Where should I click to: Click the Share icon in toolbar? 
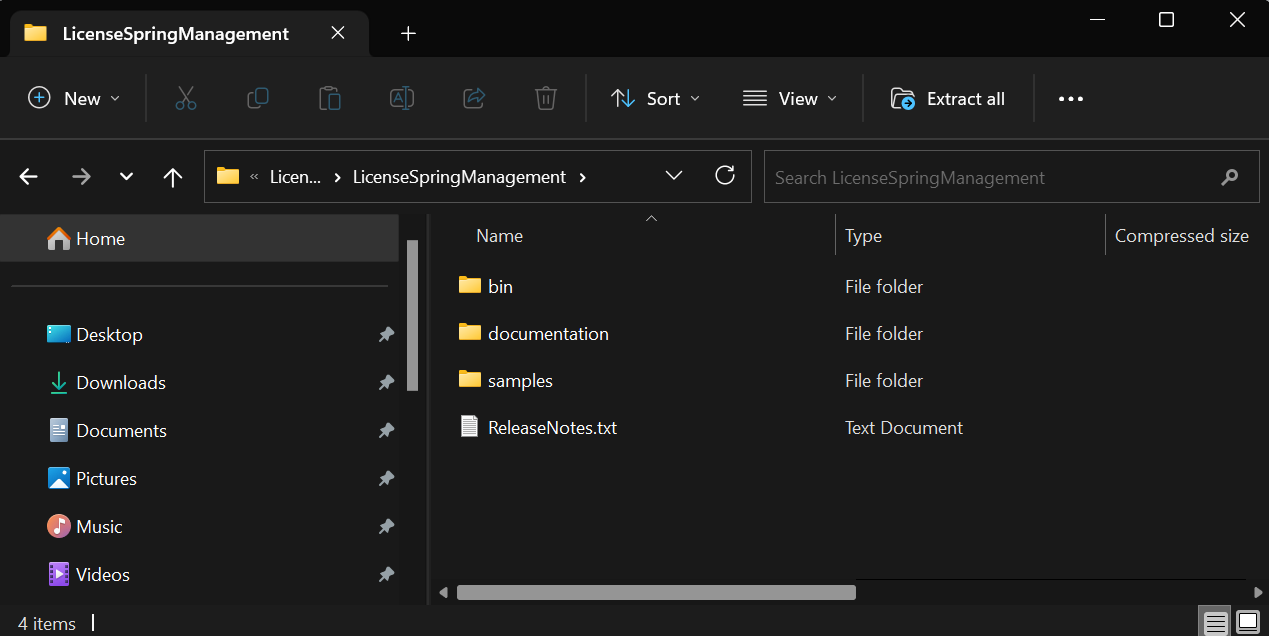[474, 98]
